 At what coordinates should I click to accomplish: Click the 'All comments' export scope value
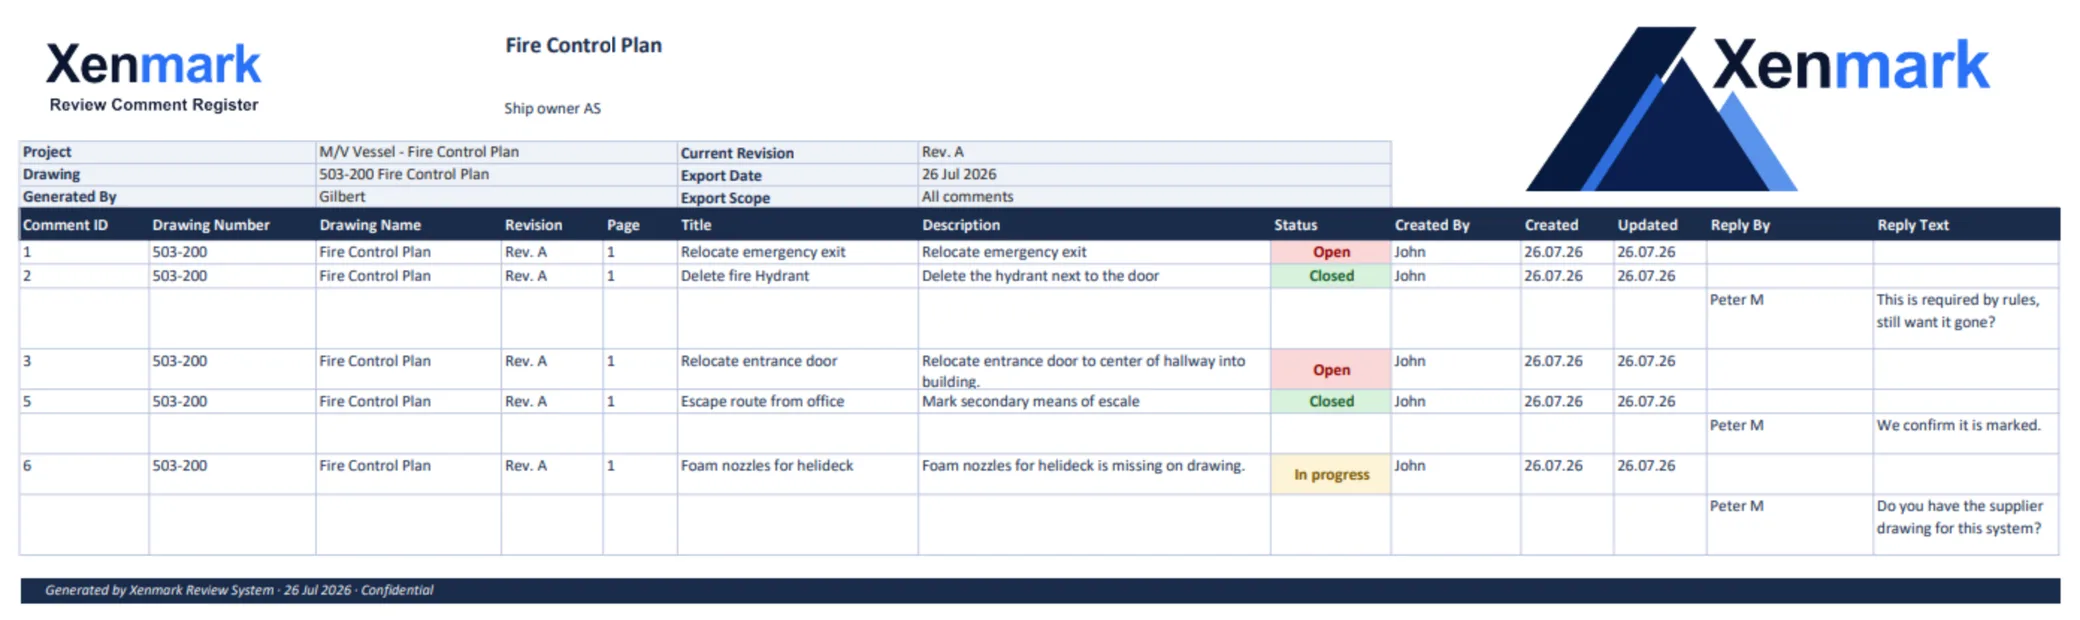(x=967, y=197)
